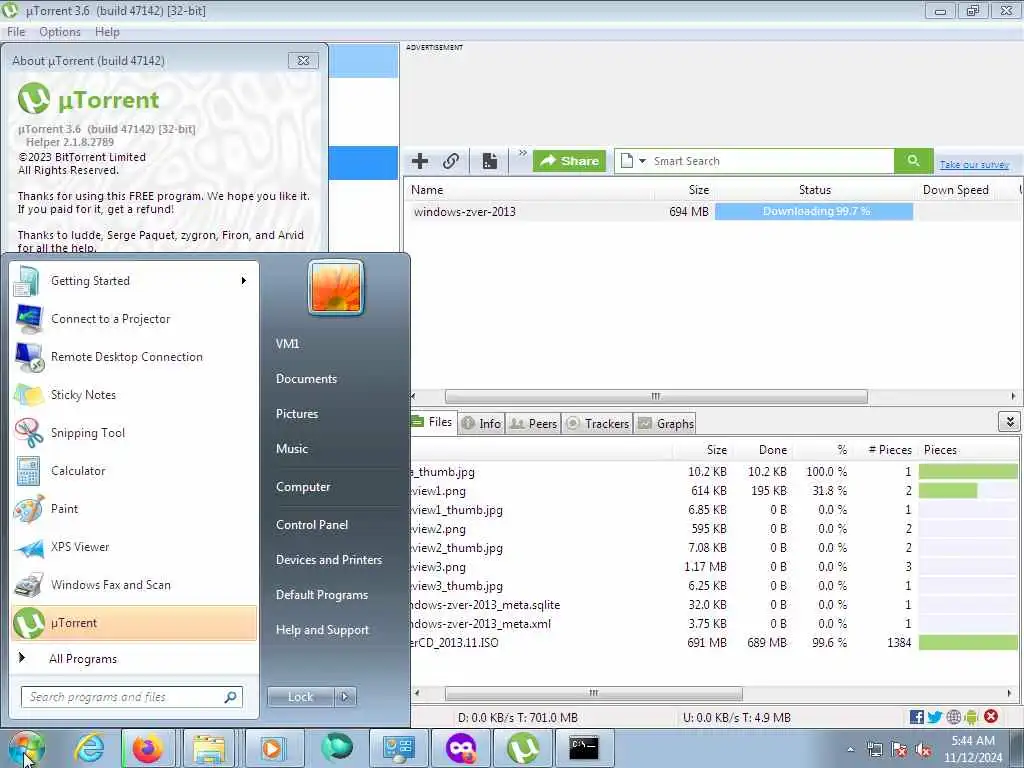Screen dimensions: 1024x768
Task: Click the Add Torrent plus icon
Action: click(x=420, y=161)
